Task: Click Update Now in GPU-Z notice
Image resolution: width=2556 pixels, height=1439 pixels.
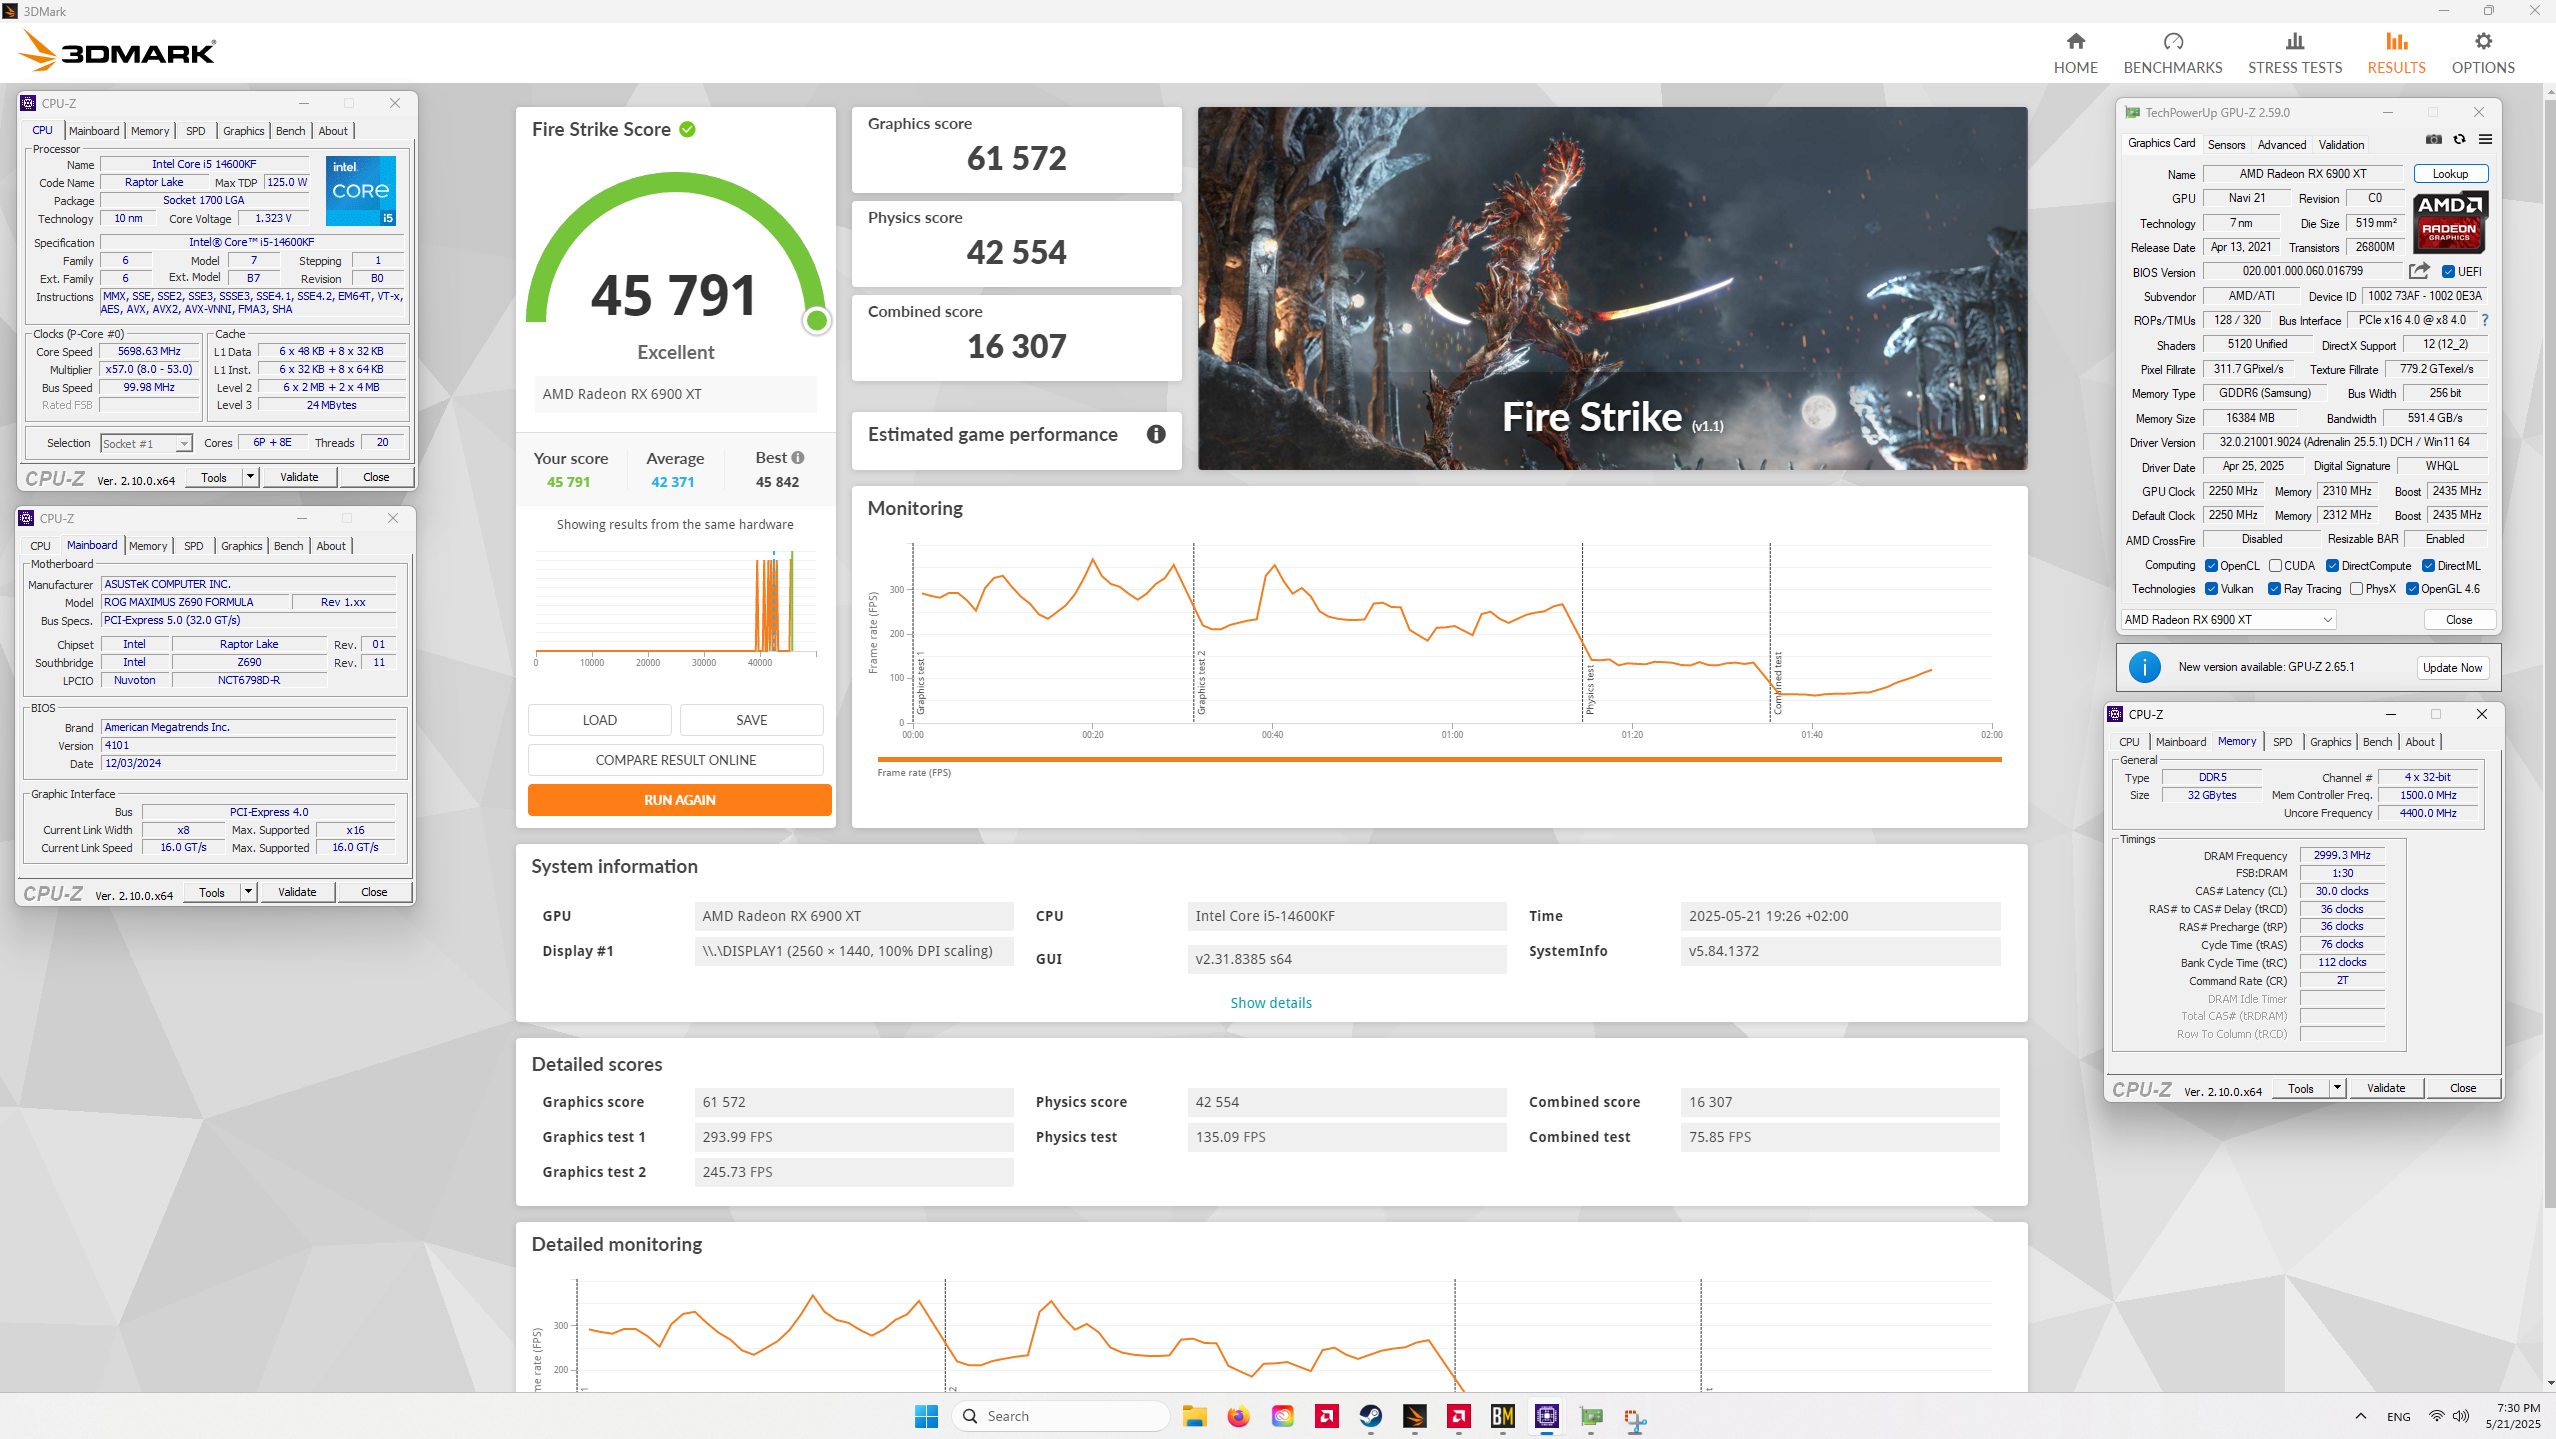Action: 2452,668
